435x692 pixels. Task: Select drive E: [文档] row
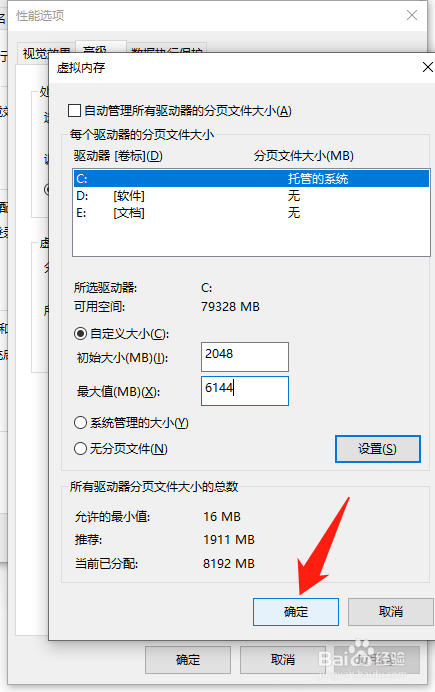pos(251,213)
